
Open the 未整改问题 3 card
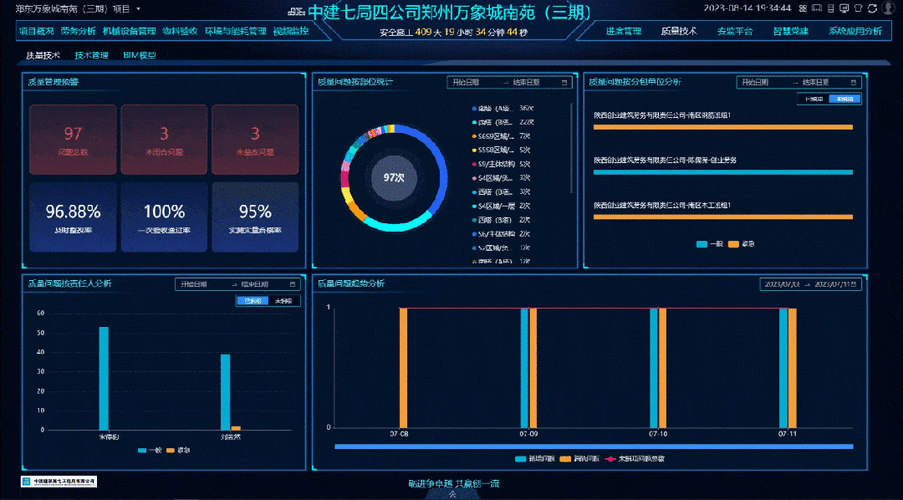255,139
